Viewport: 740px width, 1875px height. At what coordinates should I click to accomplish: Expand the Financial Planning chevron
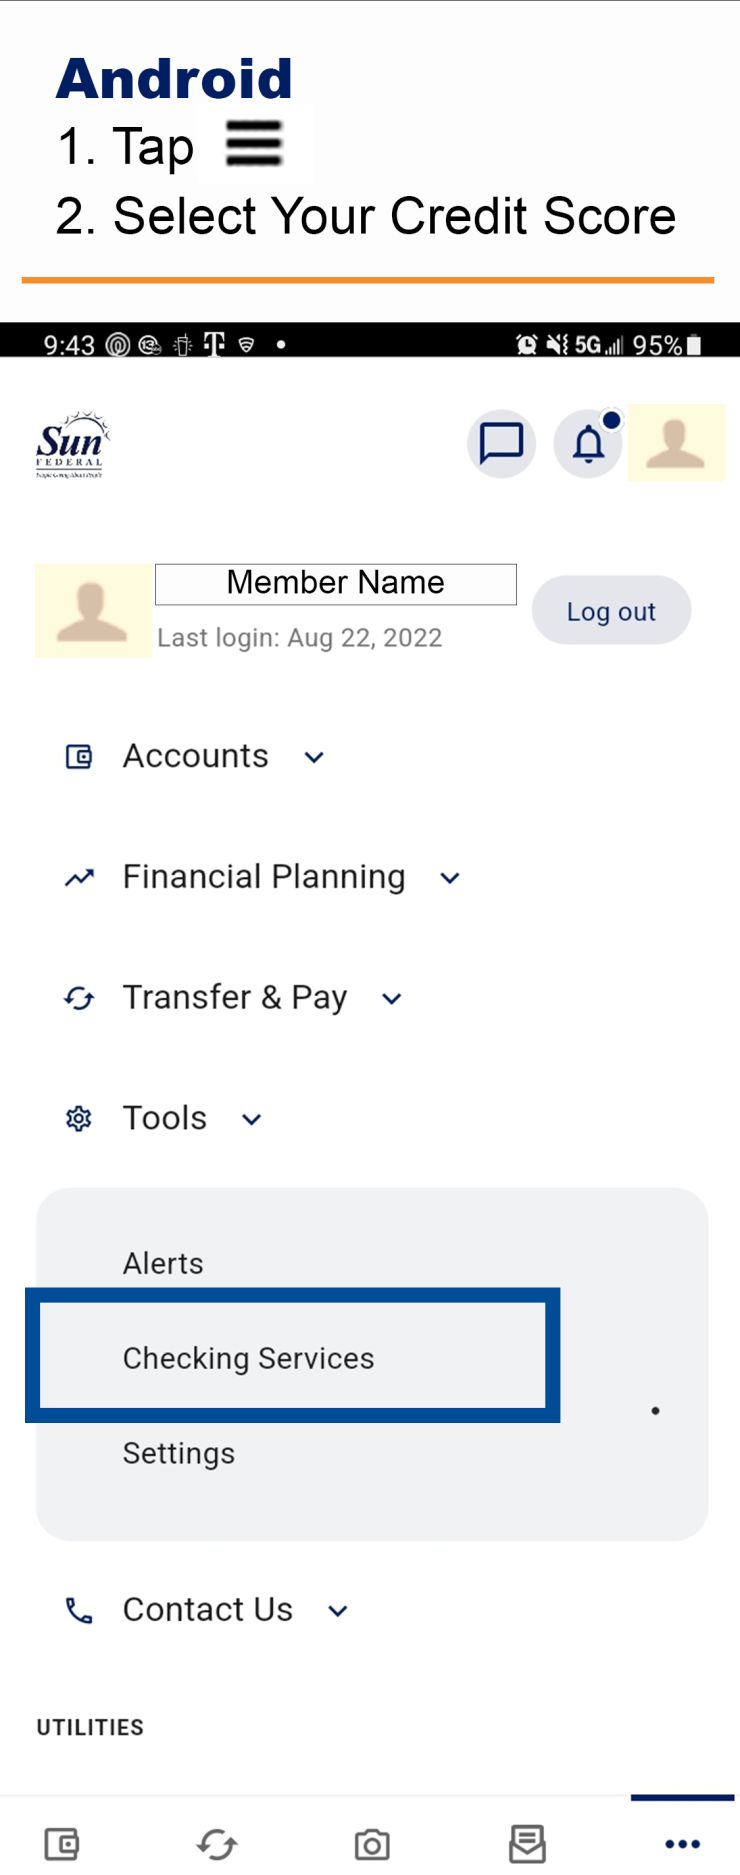(450, 878)
